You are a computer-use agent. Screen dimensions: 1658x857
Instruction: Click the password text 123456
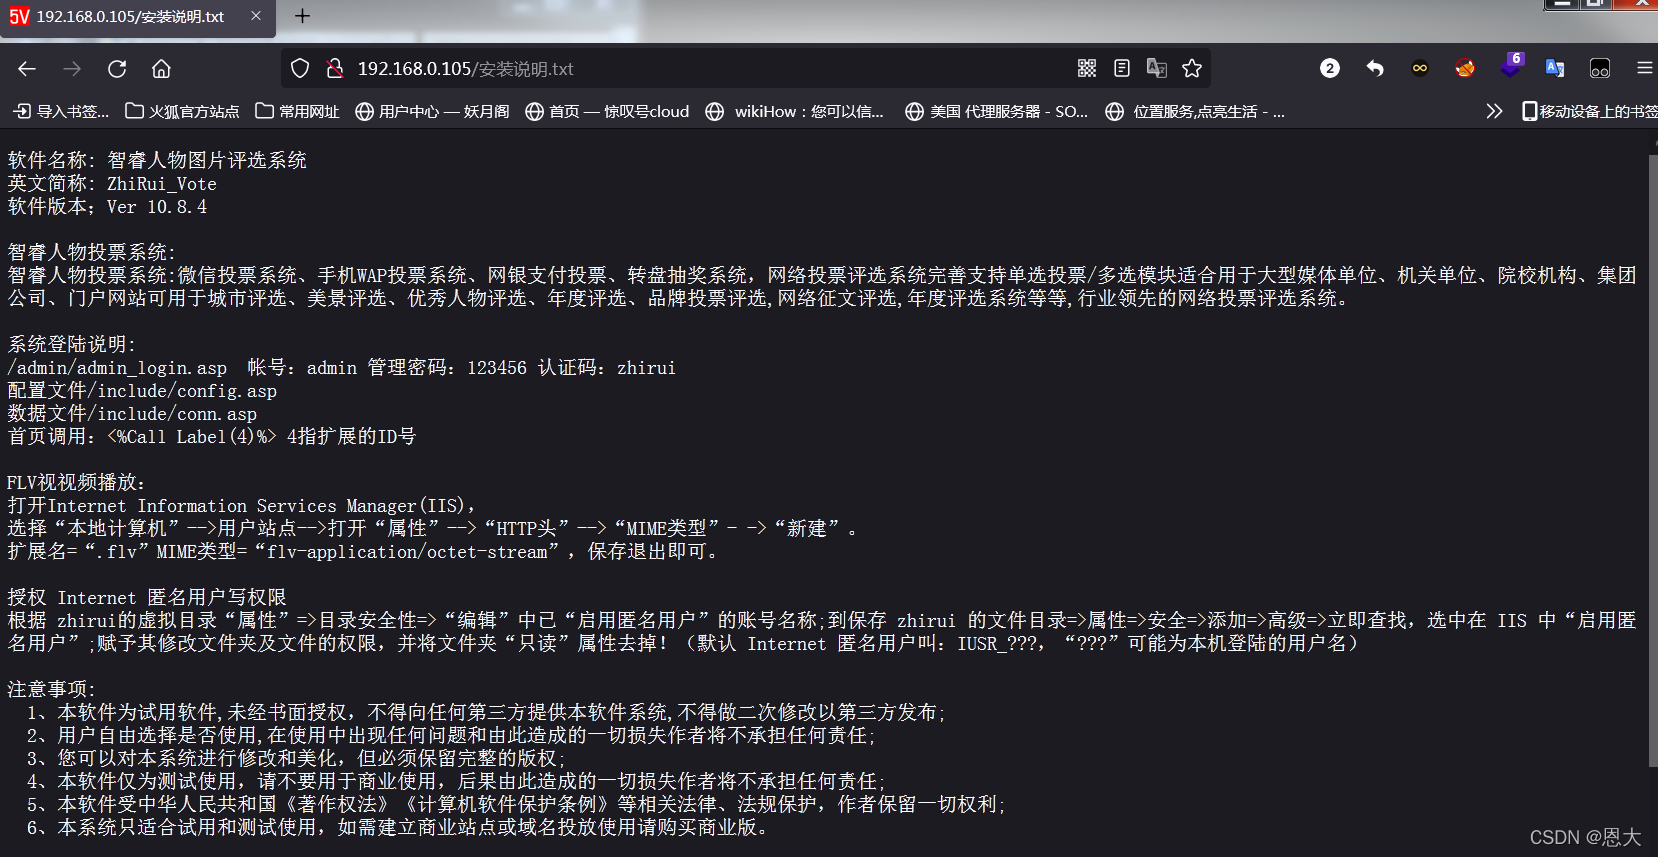(x=497, y=368)
